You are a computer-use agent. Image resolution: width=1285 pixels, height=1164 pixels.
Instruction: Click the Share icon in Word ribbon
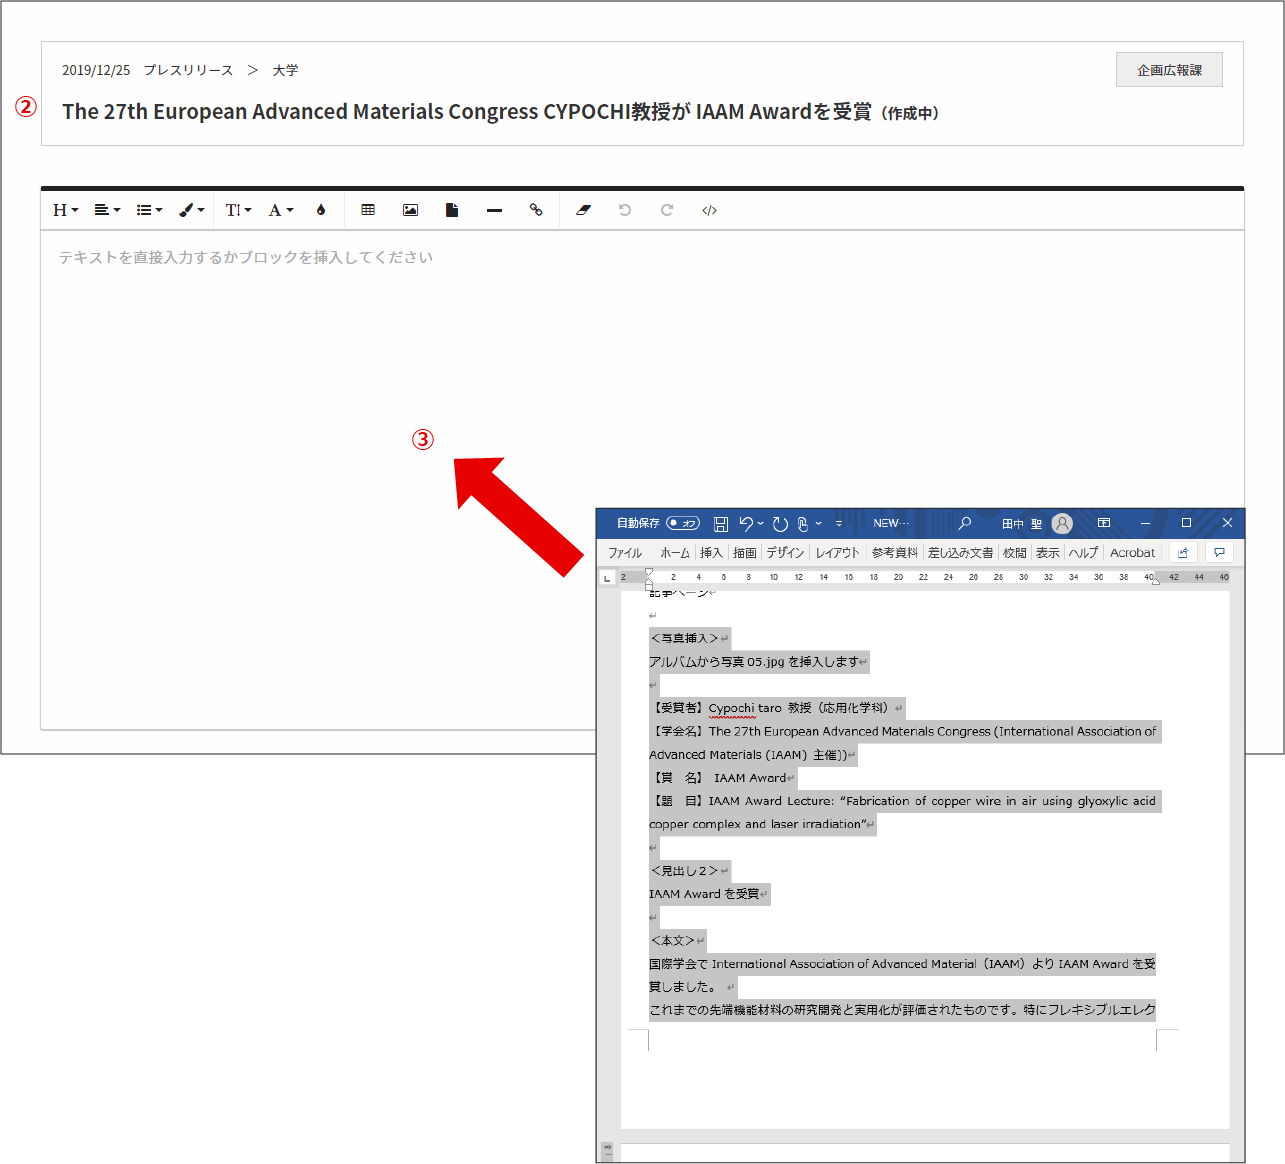click(x=1183, y=552)
